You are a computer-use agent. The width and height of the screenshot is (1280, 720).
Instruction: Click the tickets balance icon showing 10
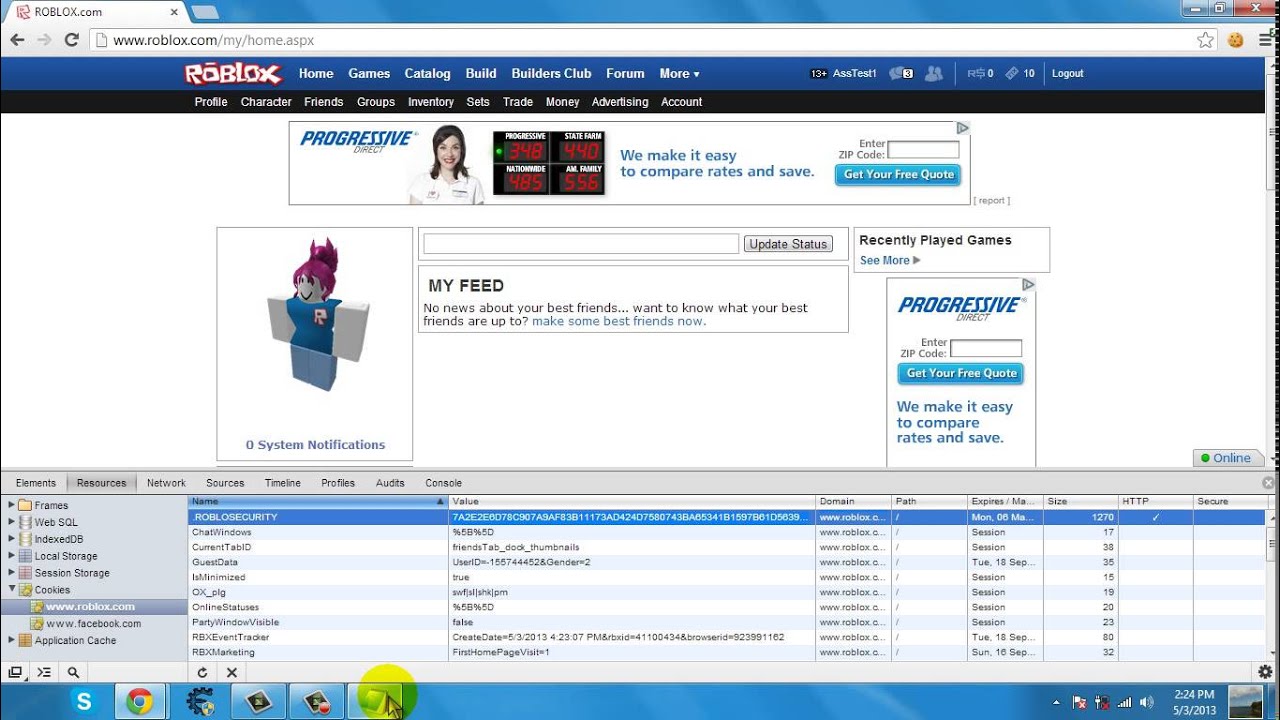point(1011,73)
